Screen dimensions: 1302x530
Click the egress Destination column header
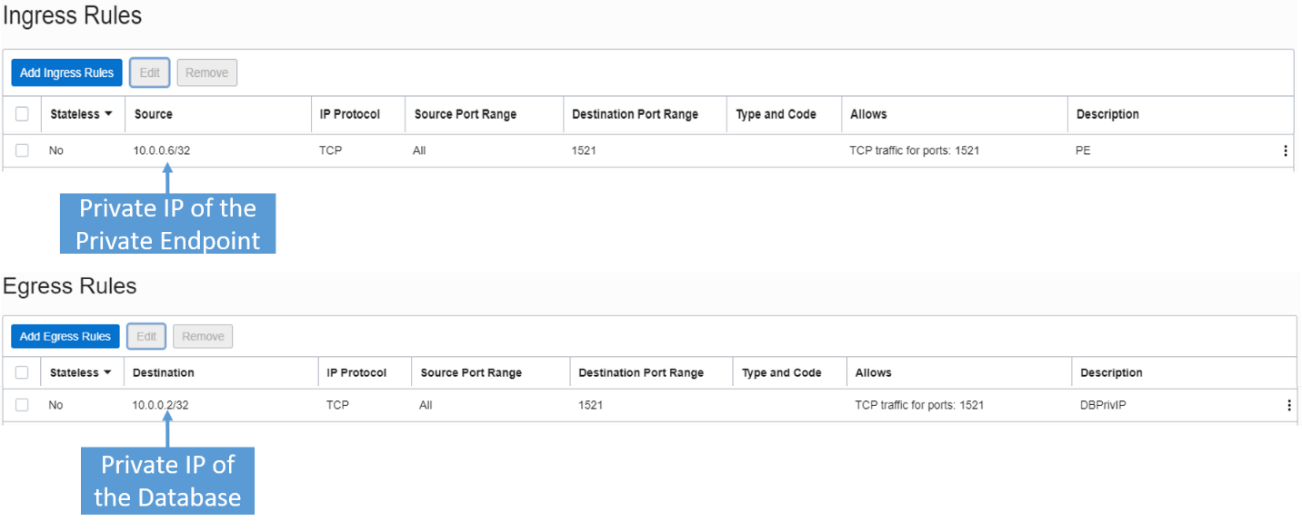[163, 373]
